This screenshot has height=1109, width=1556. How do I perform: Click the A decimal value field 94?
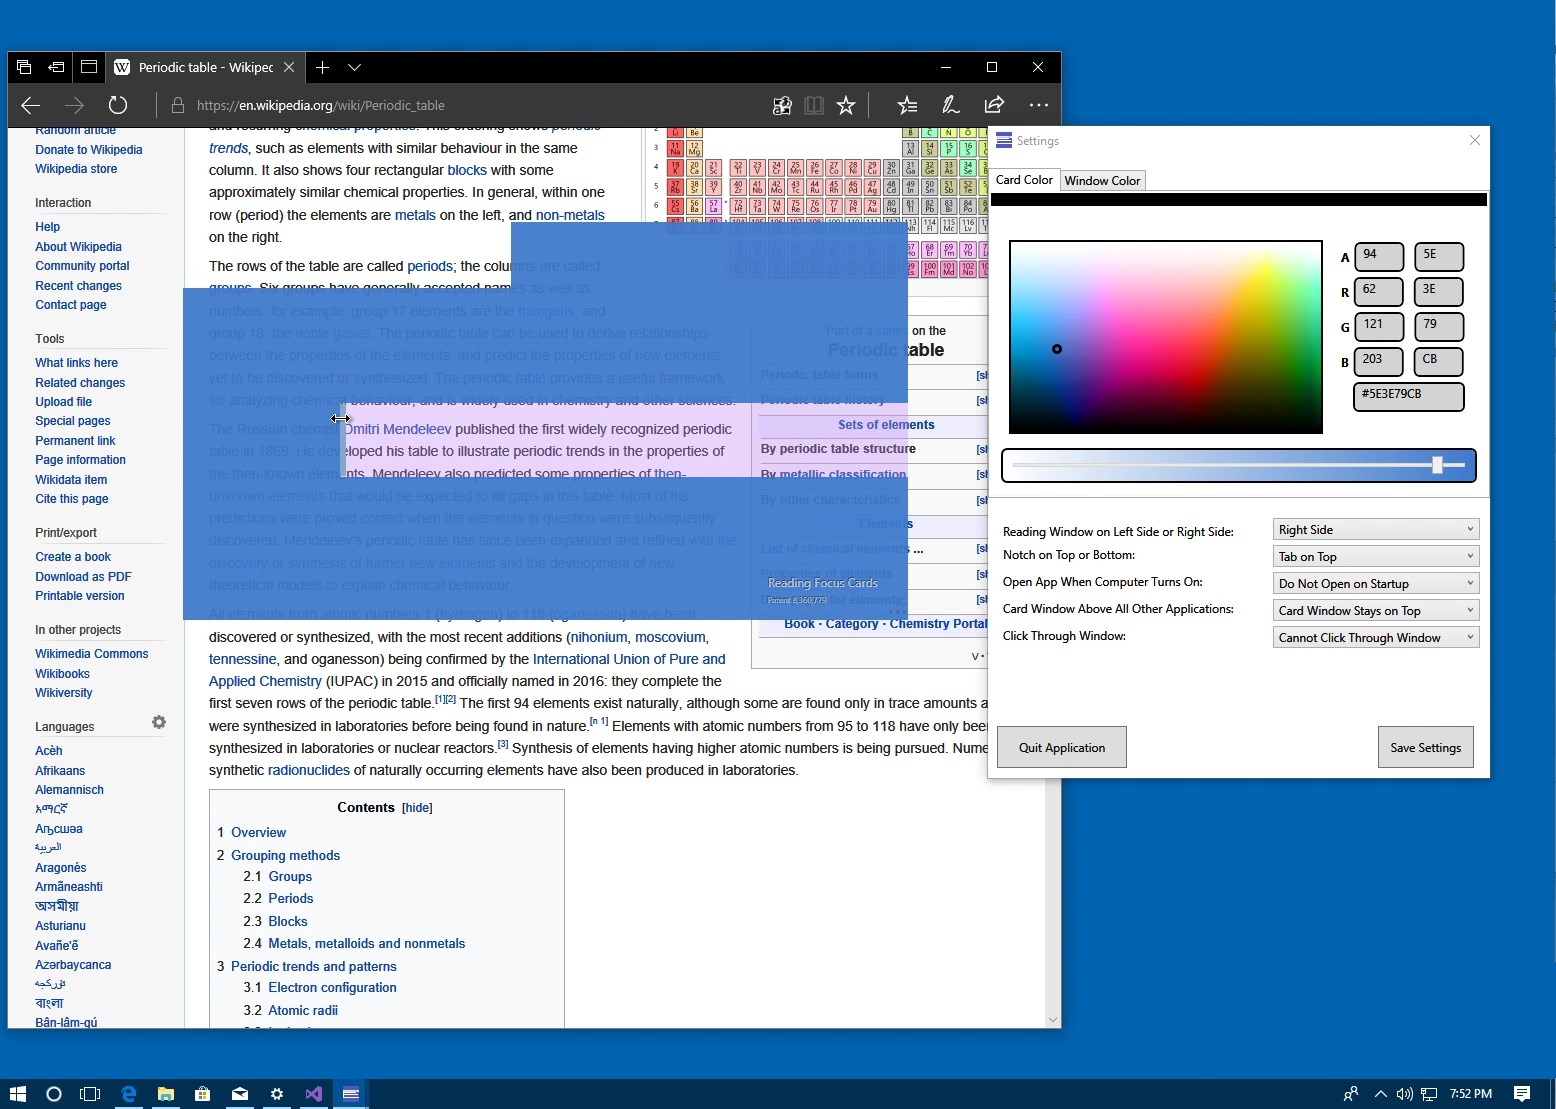(x=1379, y=257)
